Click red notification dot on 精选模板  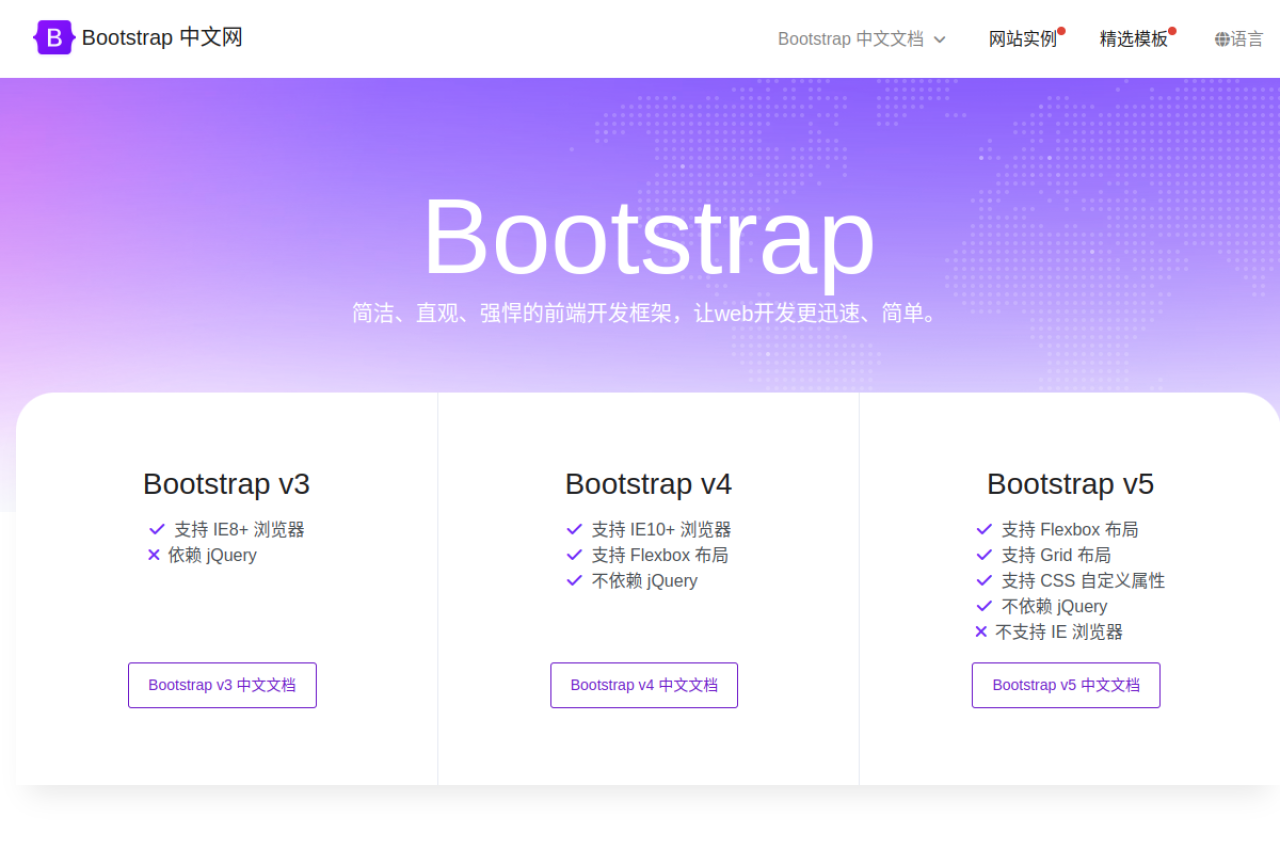(x=1172, y=31)
